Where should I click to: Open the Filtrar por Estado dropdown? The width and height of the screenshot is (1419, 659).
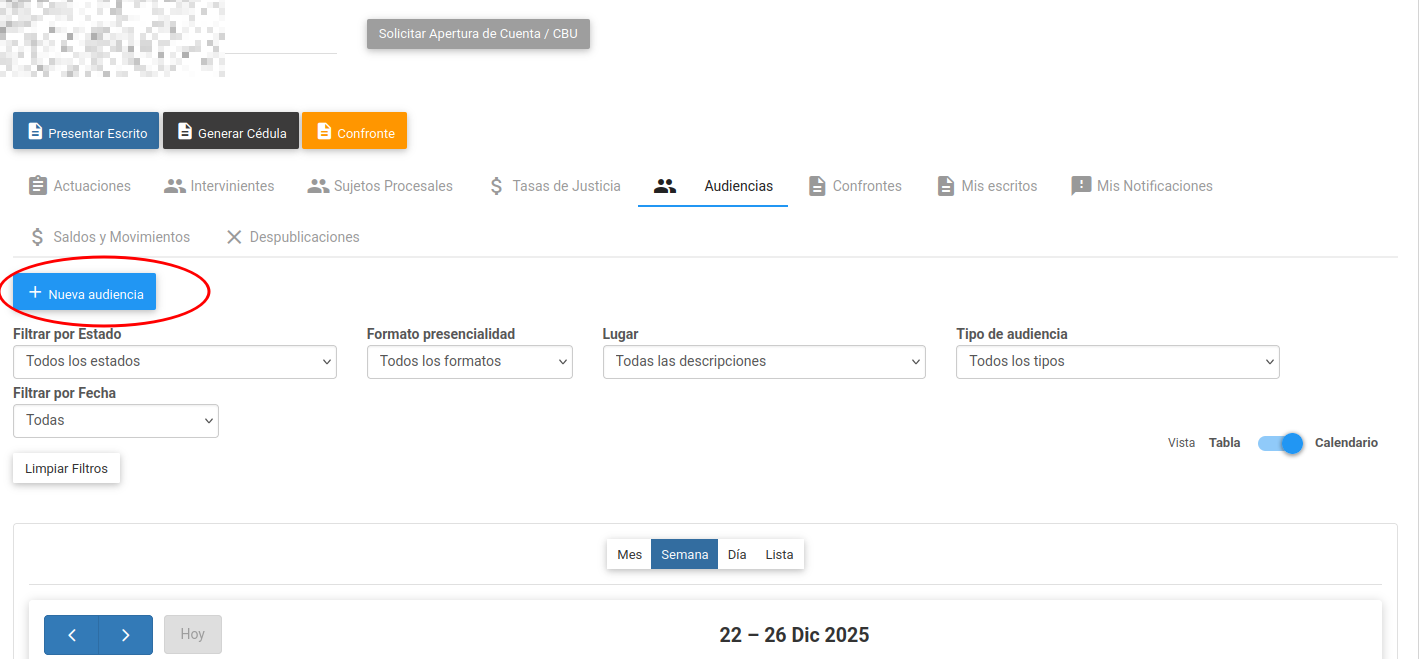[174, 362]
